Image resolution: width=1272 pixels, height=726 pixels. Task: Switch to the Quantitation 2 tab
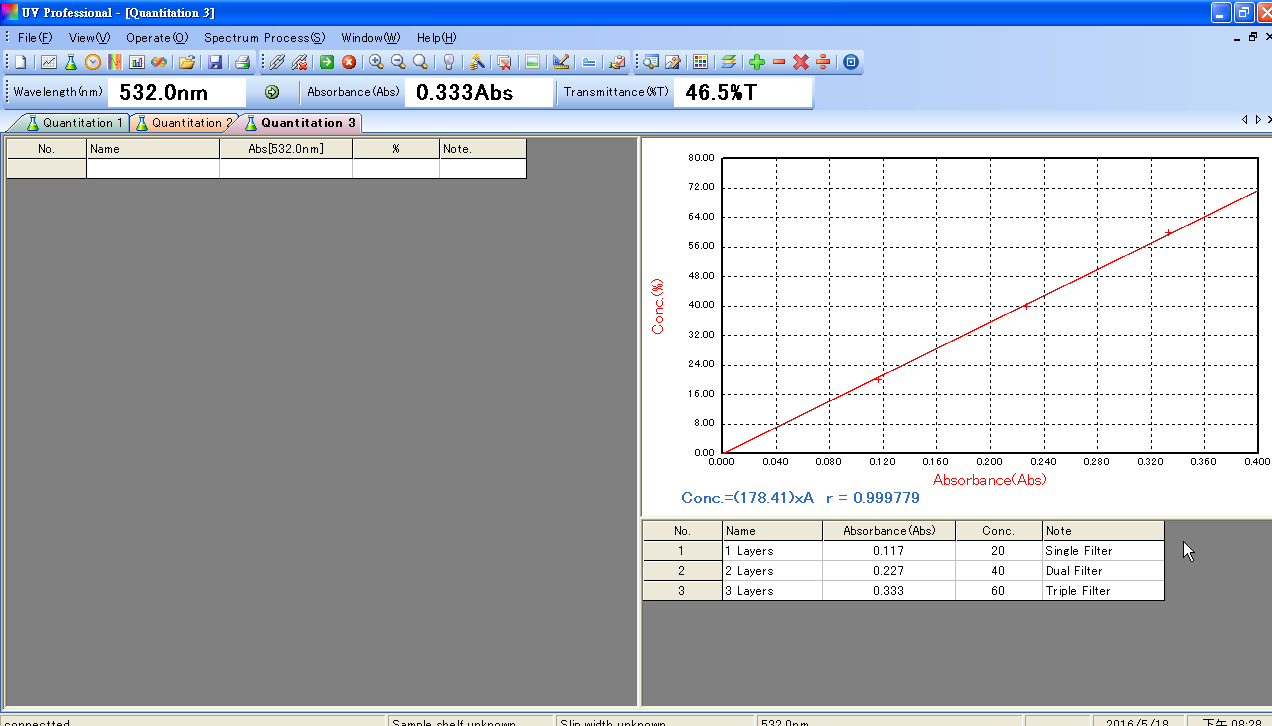point(184,123)
